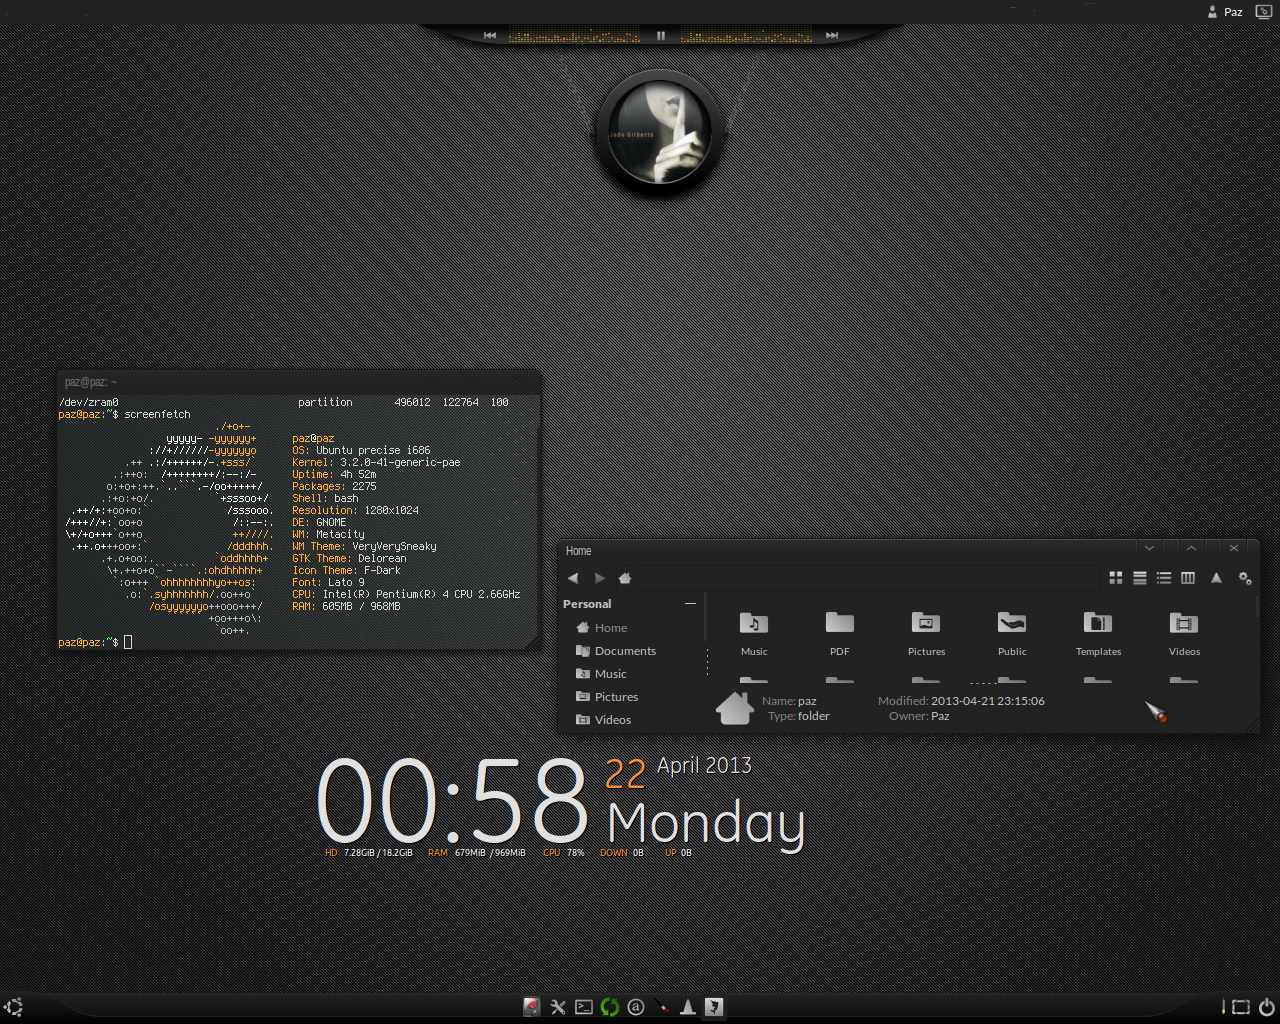The image size is (1280, 1024).
Task: Pause playback in the music widget
Action: coord(661,35)
